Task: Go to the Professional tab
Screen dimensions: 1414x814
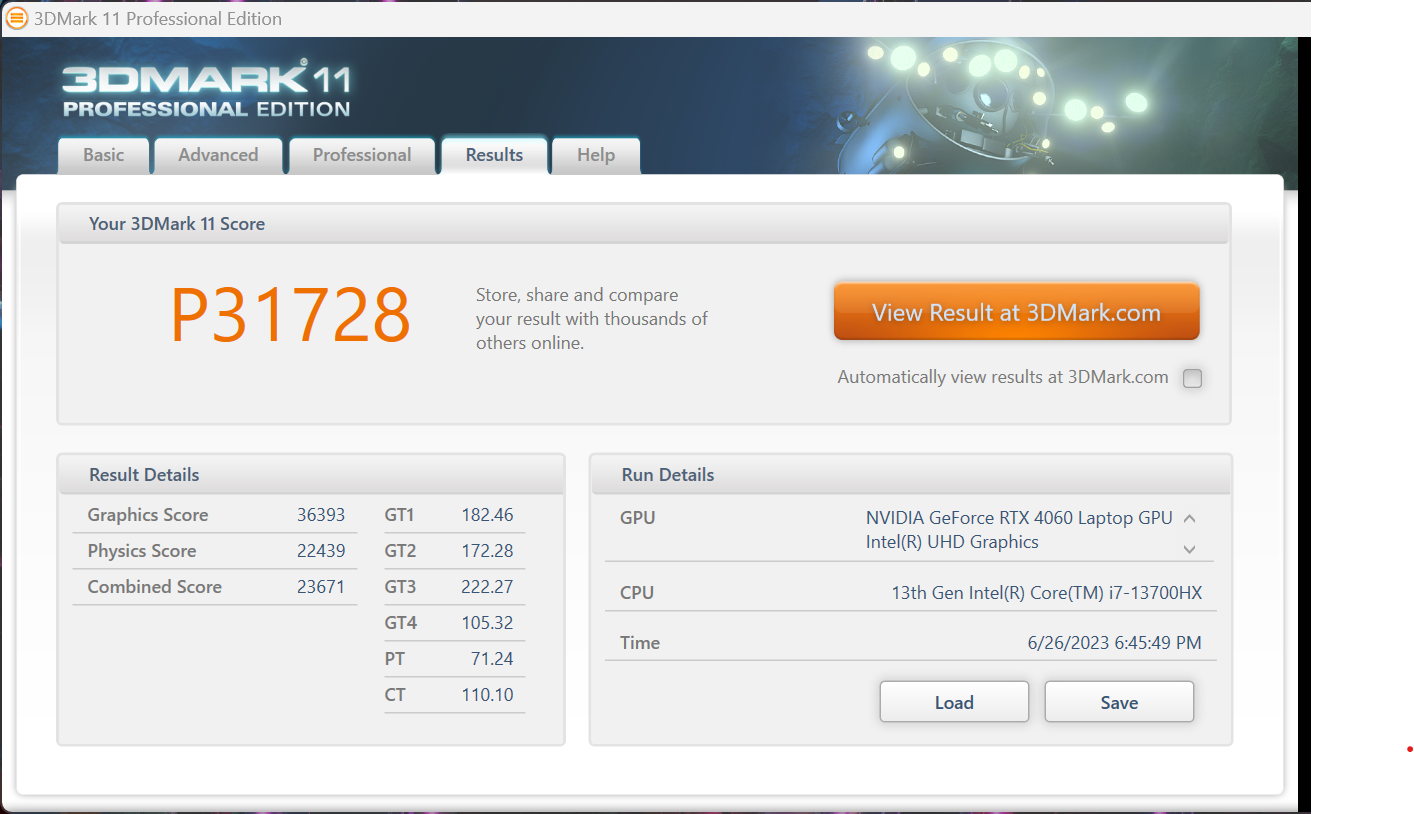Action: (362, 155)
